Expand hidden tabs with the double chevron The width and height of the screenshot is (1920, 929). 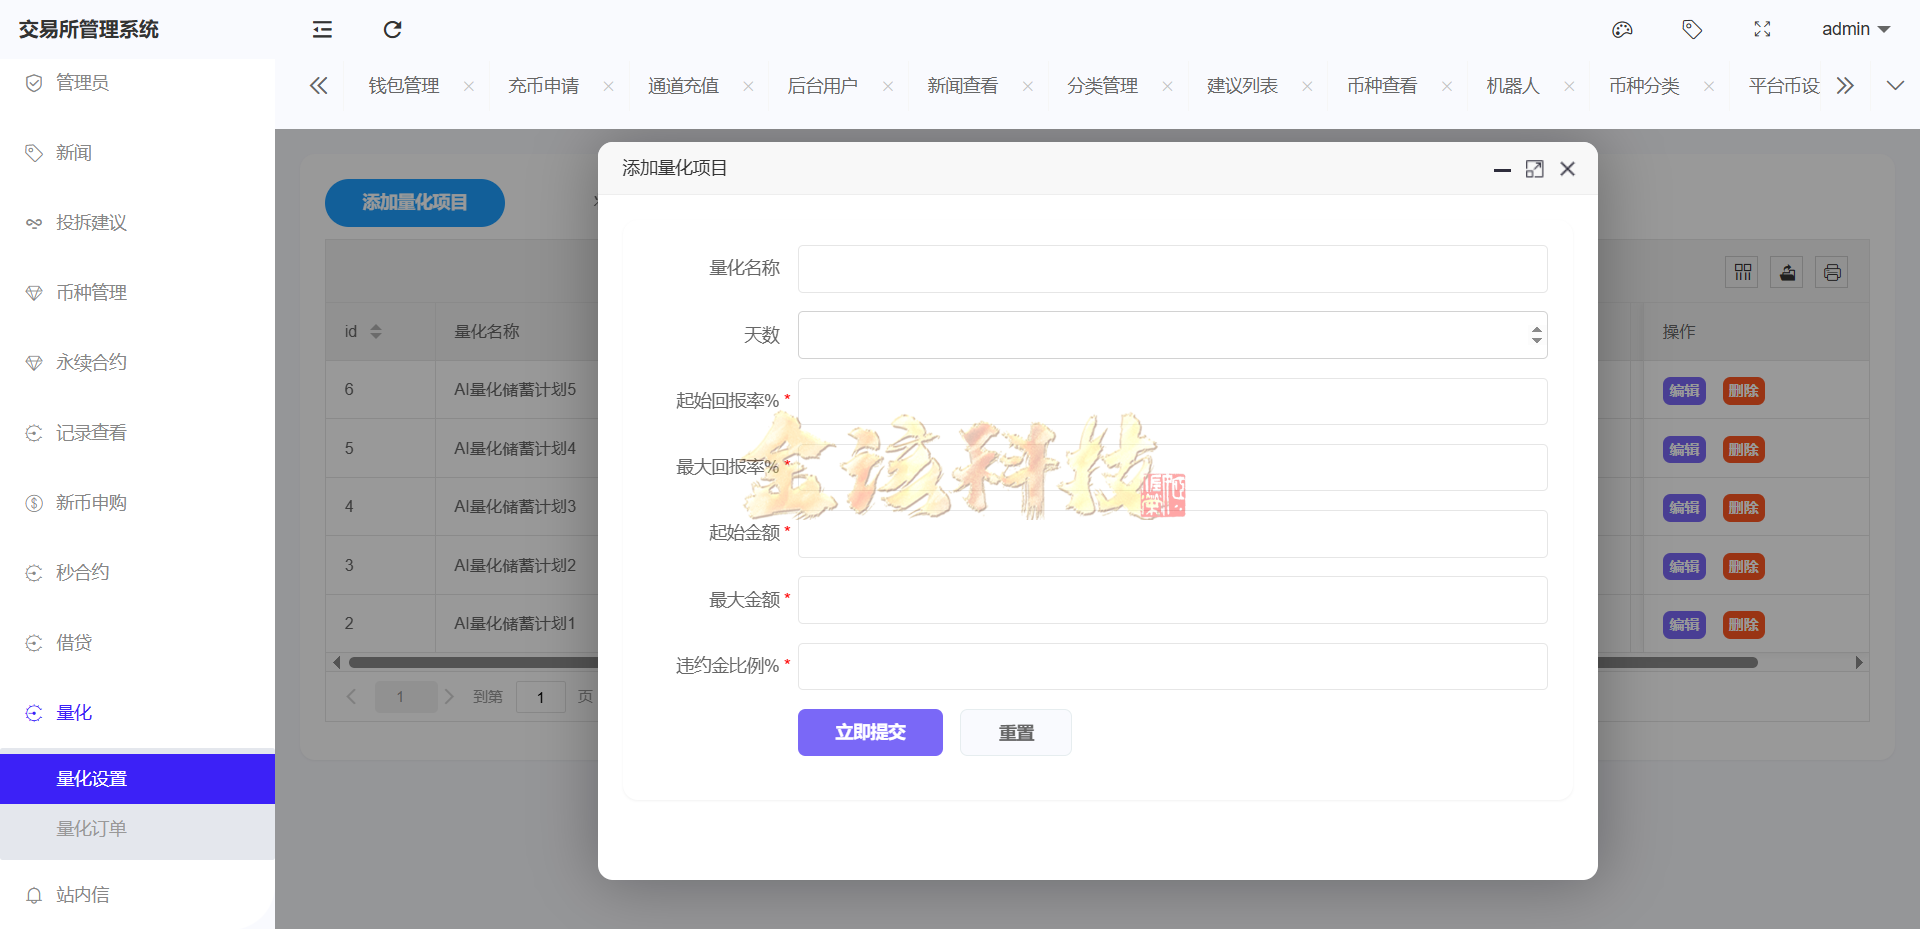coord(1846,86)
